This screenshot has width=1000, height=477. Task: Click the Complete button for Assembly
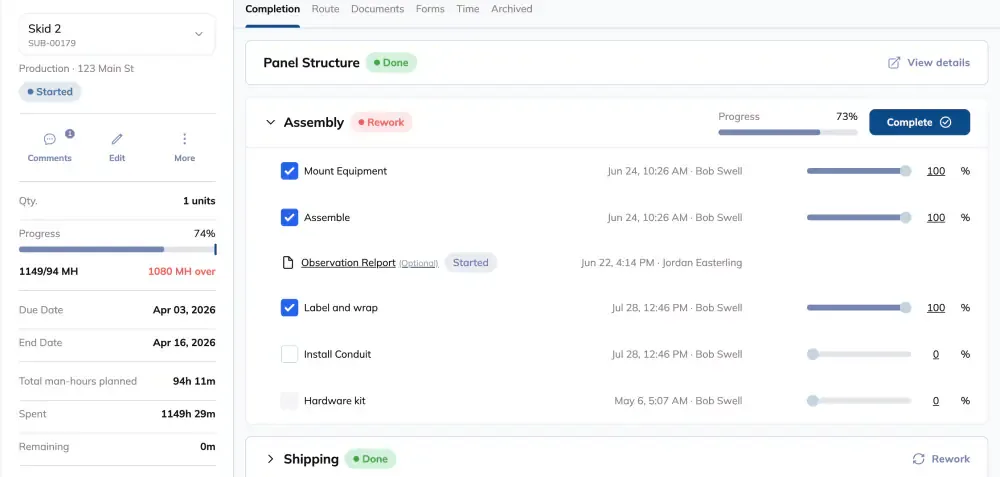click(919, 122)
